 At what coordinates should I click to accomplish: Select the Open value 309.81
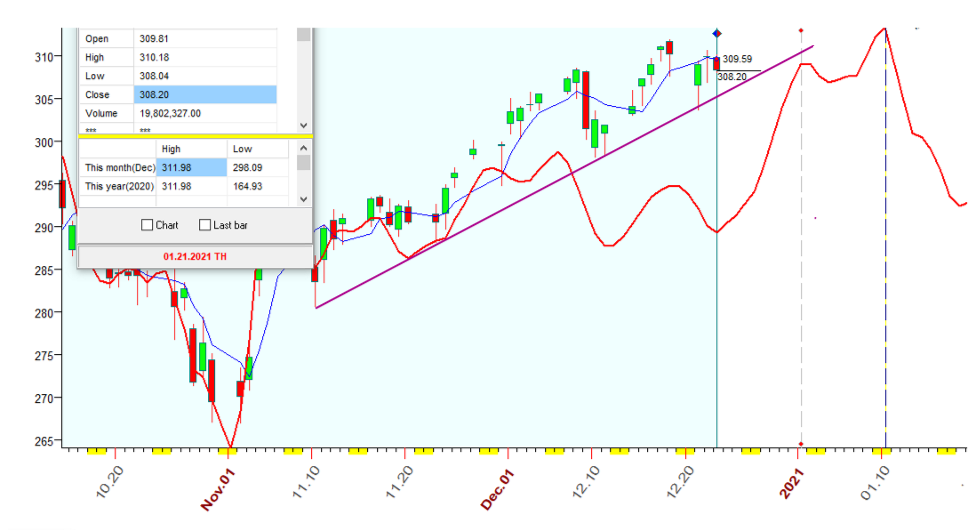point(205,39)
